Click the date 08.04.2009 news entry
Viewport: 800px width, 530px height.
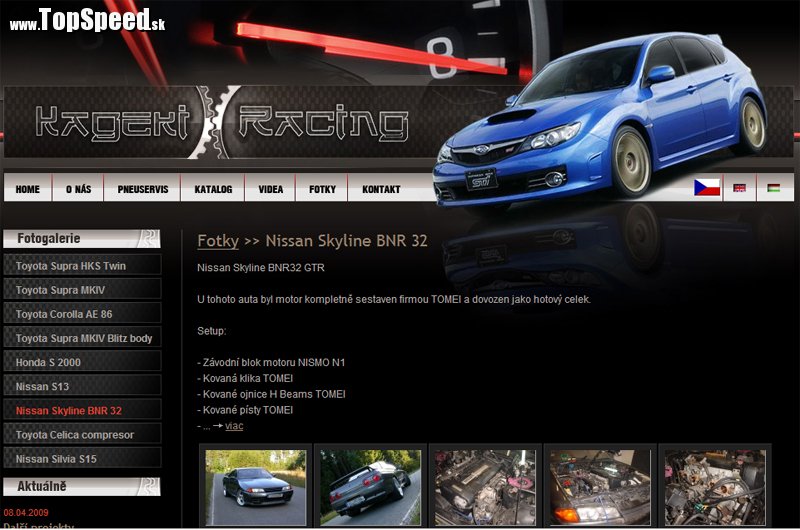pos(26,512)
